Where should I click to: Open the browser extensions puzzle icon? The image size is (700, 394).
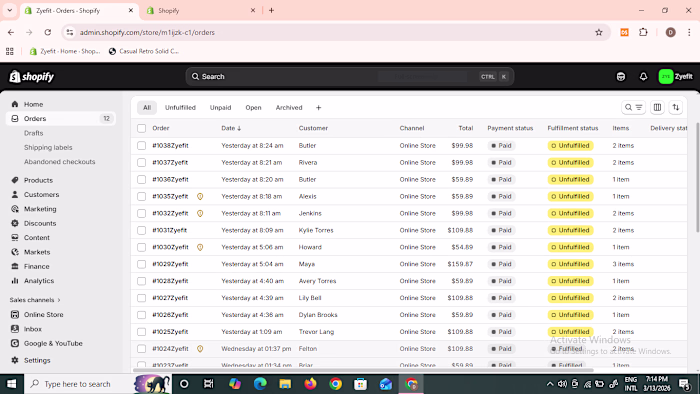[643, 33]
